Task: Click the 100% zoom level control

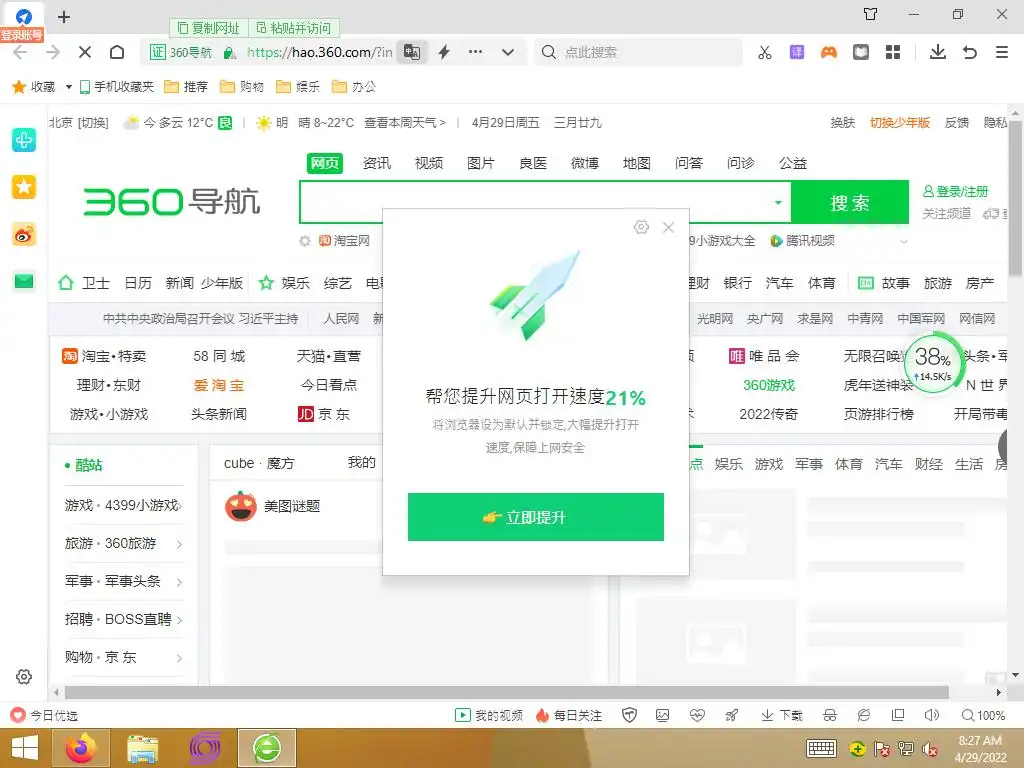Action: click(984, 716)
